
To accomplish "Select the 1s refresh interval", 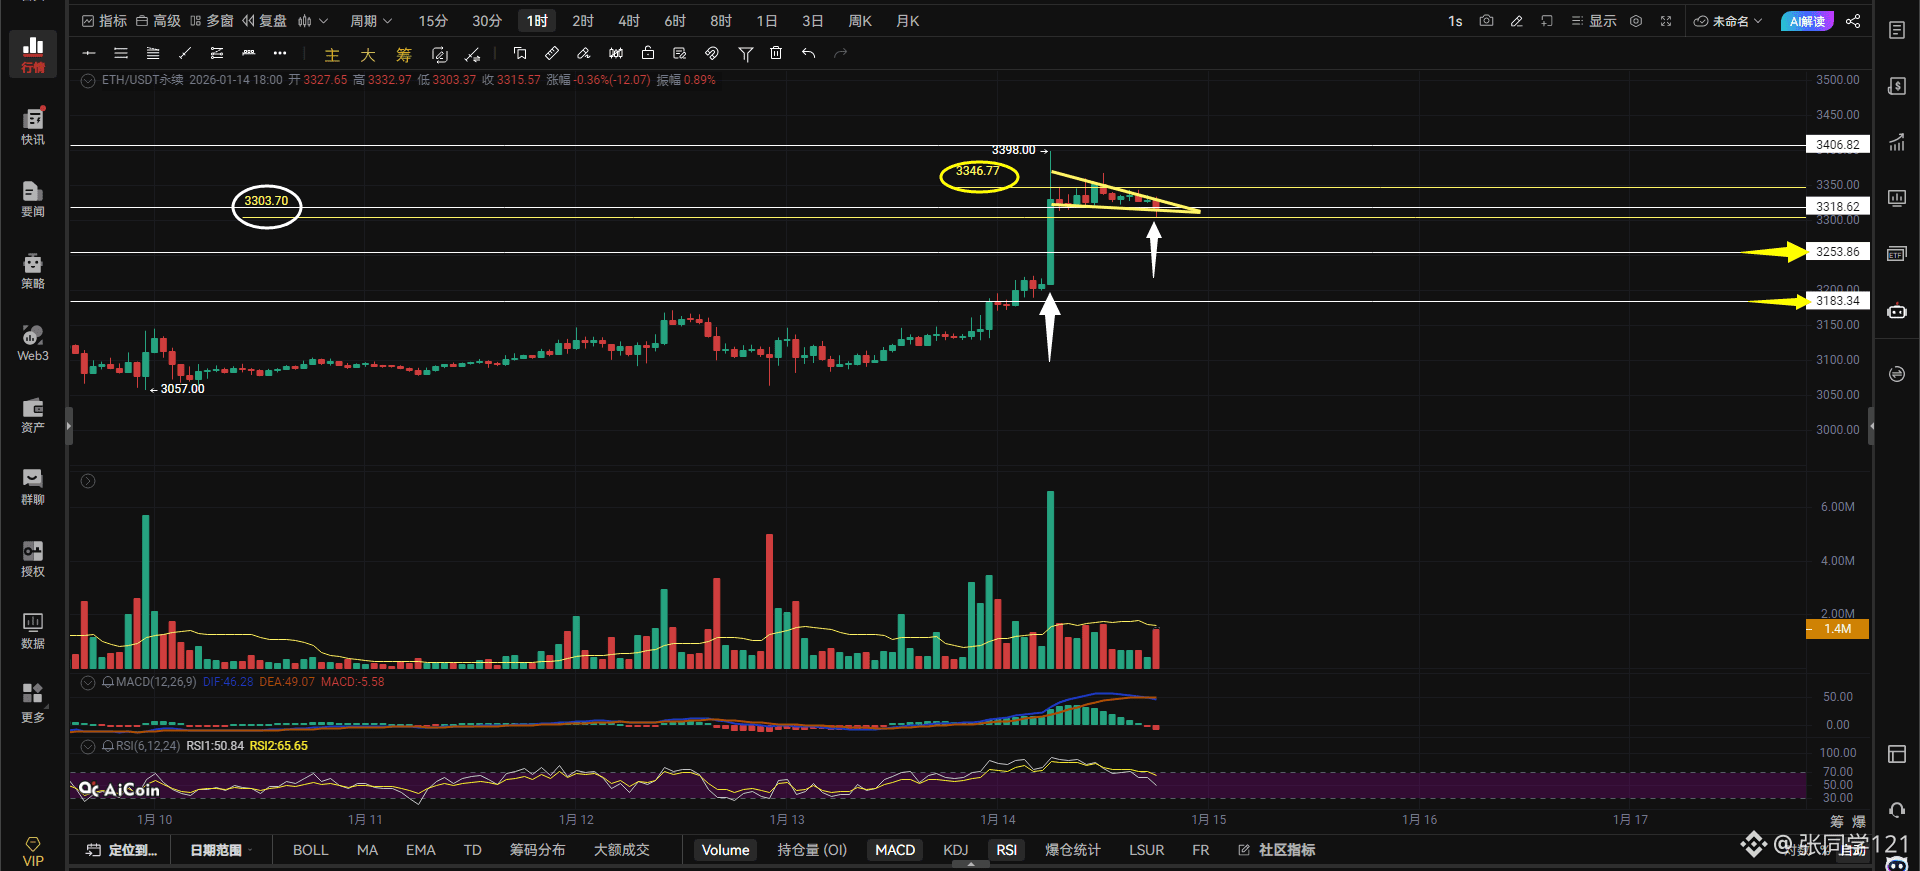I will [x=1455, y=21].
